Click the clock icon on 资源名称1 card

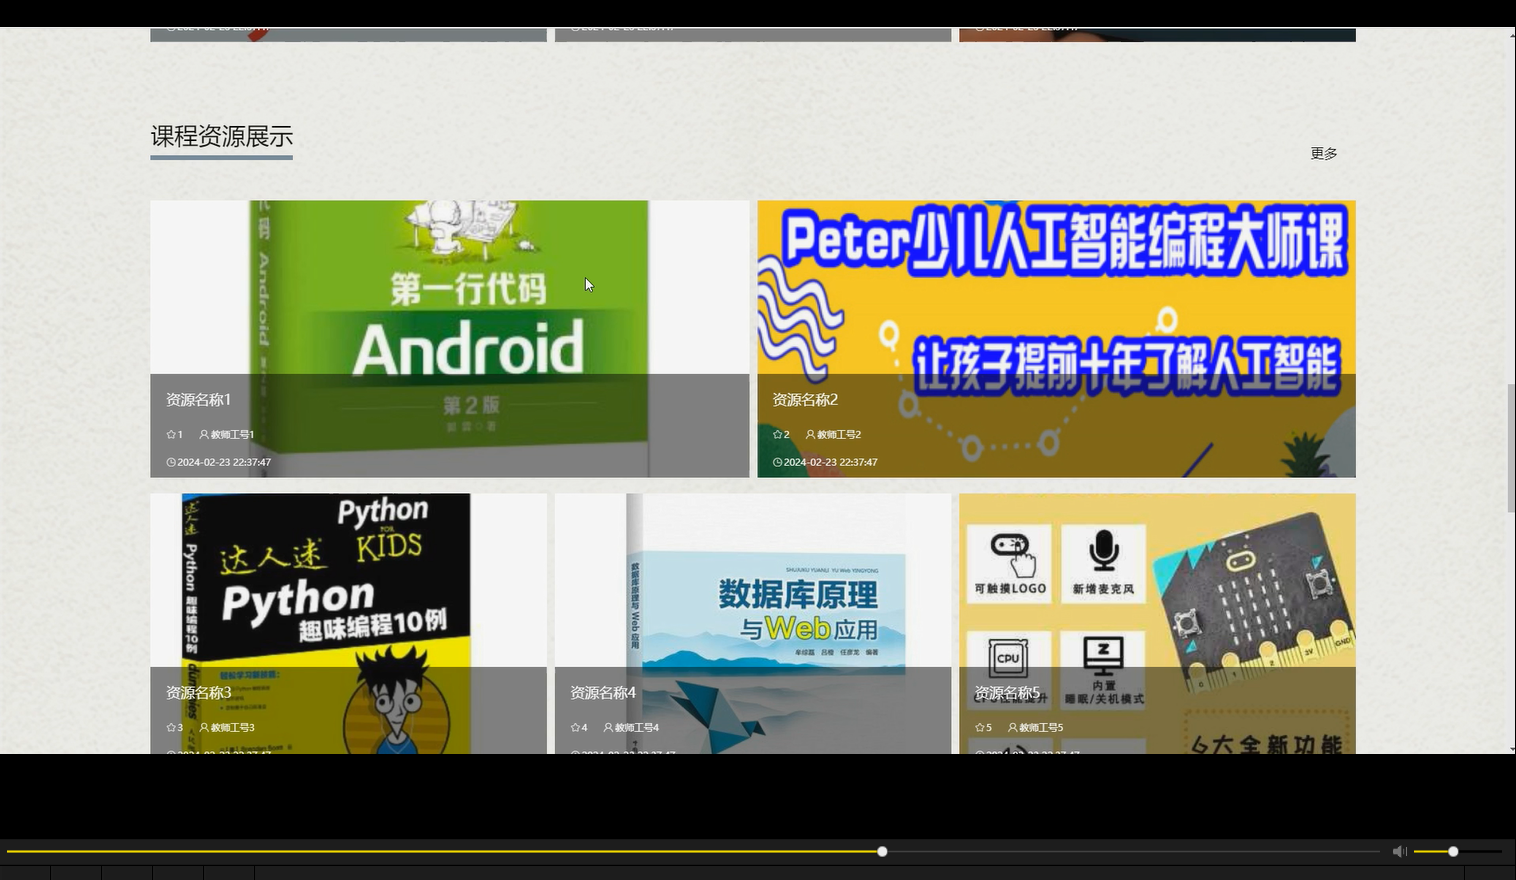(171, 463)
